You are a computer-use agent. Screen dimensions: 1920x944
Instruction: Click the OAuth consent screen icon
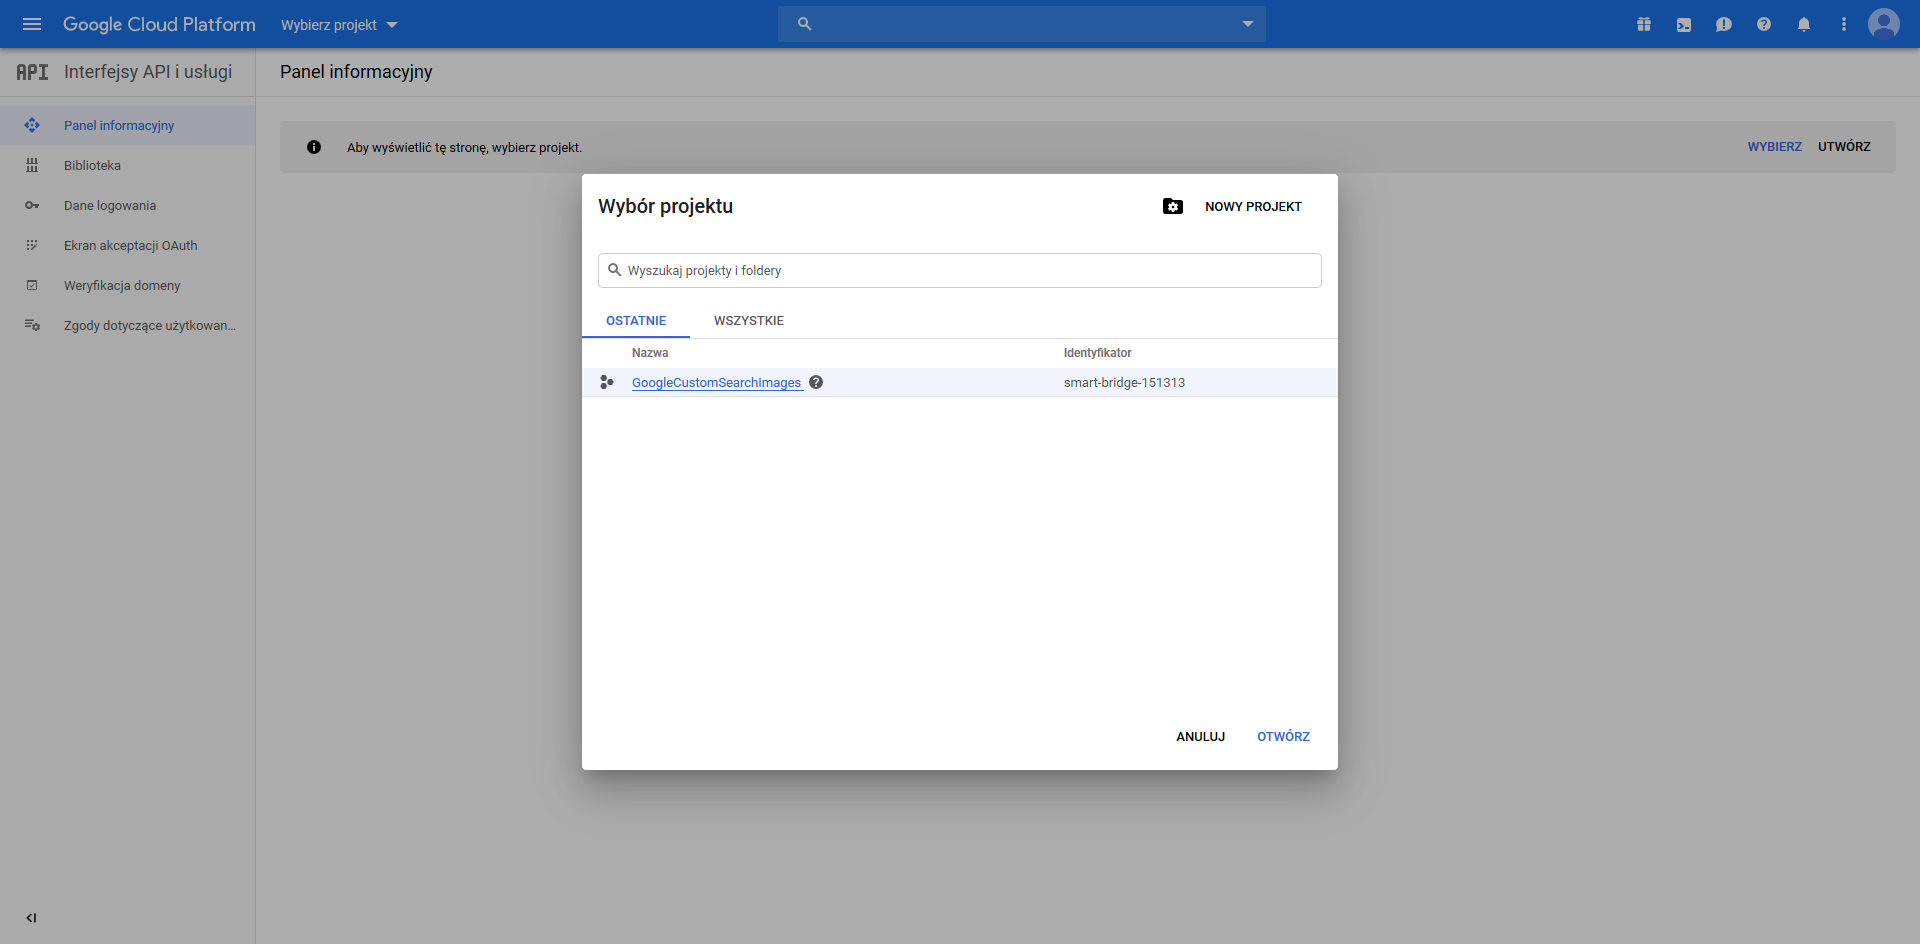[x=32, y=245]
